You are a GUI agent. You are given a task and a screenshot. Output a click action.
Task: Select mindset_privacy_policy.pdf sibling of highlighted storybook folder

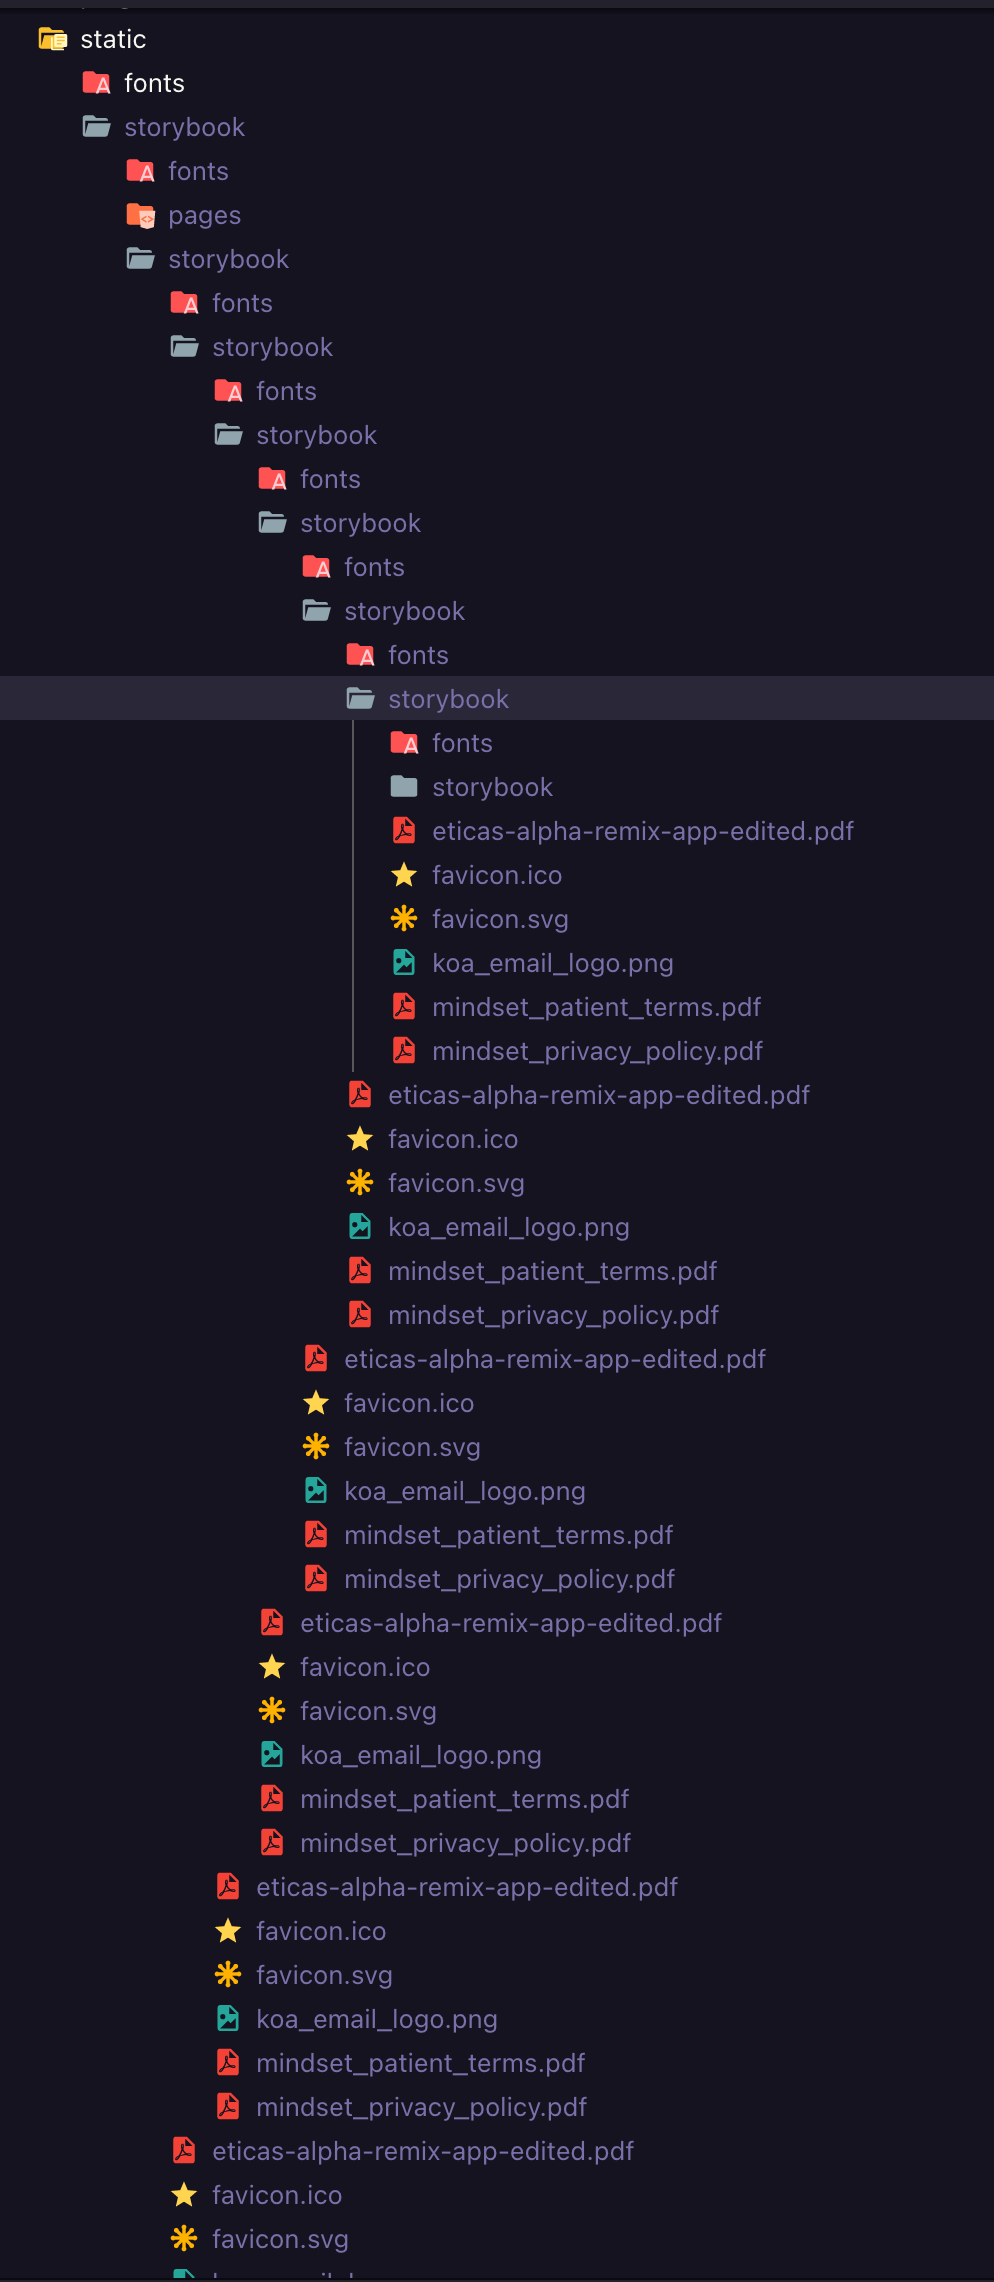[x=553, y=1315]
